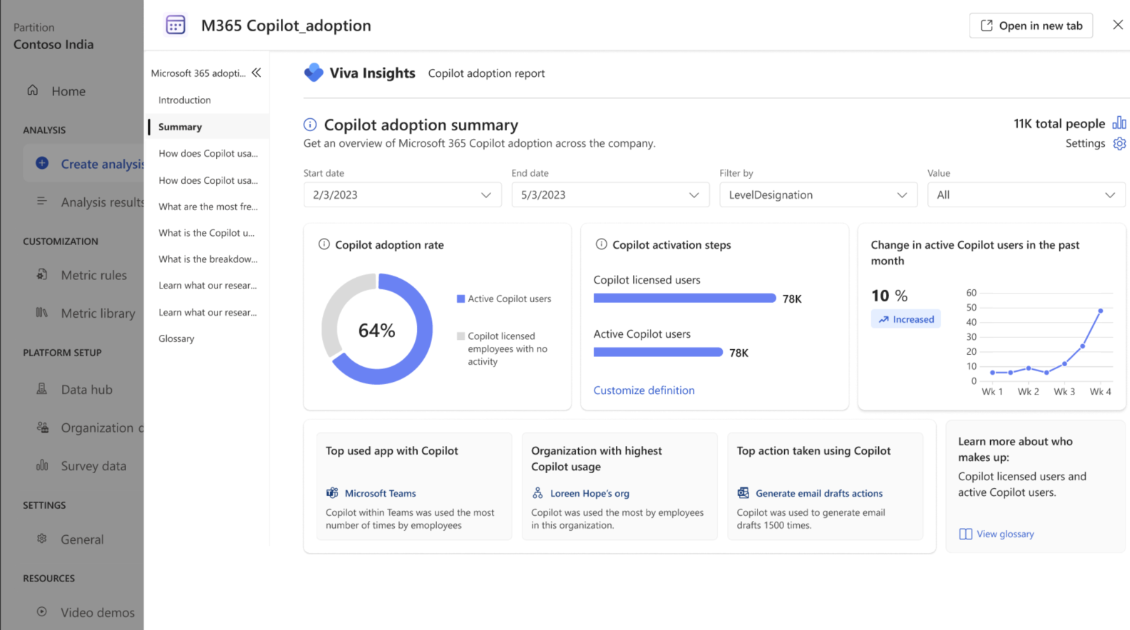Select Glossary in report navigation

(x=176, y=339)
